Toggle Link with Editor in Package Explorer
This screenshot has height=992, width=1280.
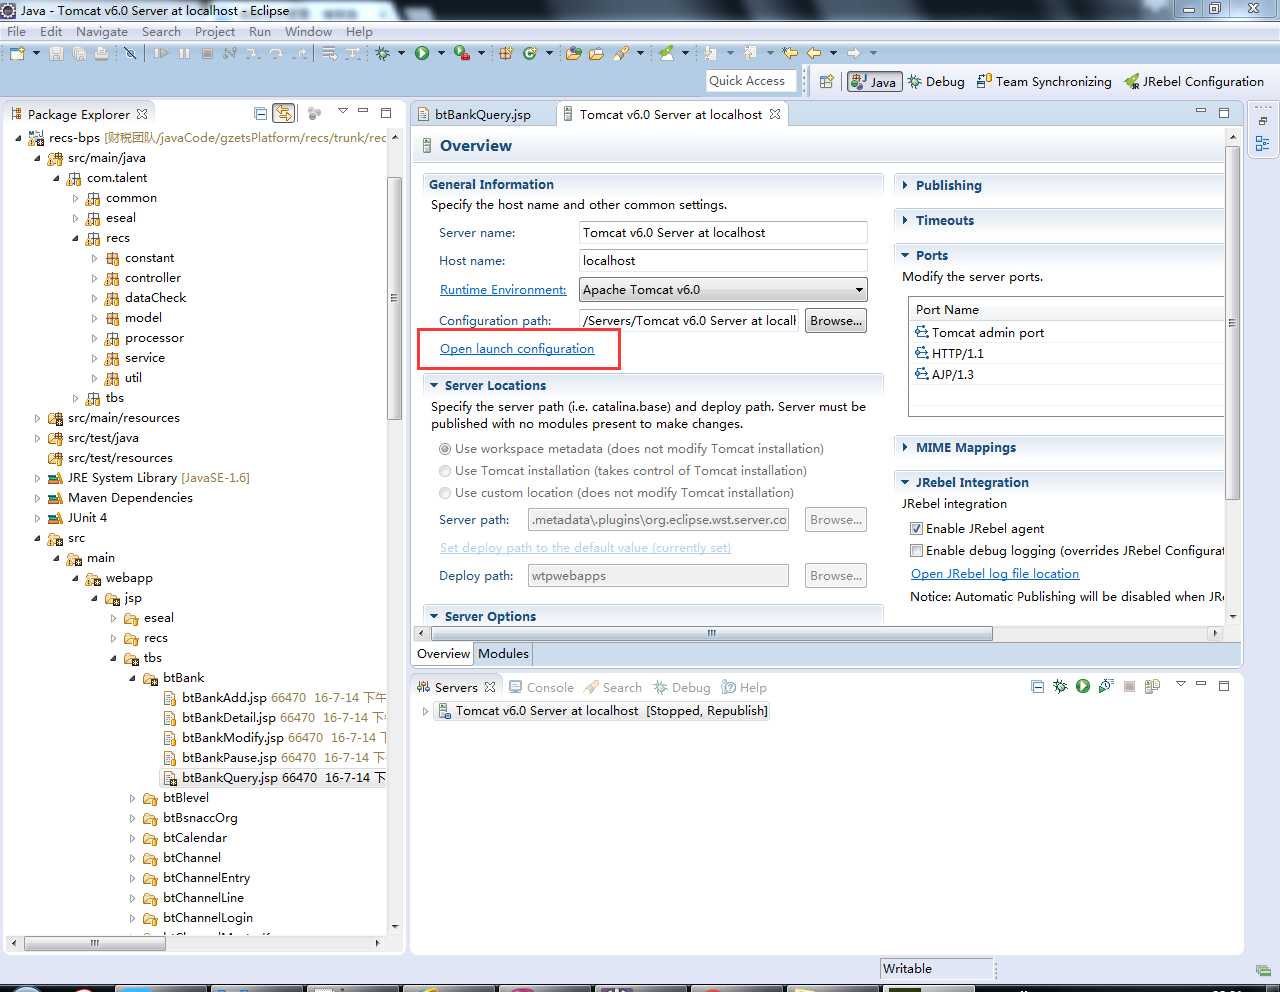click(284, 114)
